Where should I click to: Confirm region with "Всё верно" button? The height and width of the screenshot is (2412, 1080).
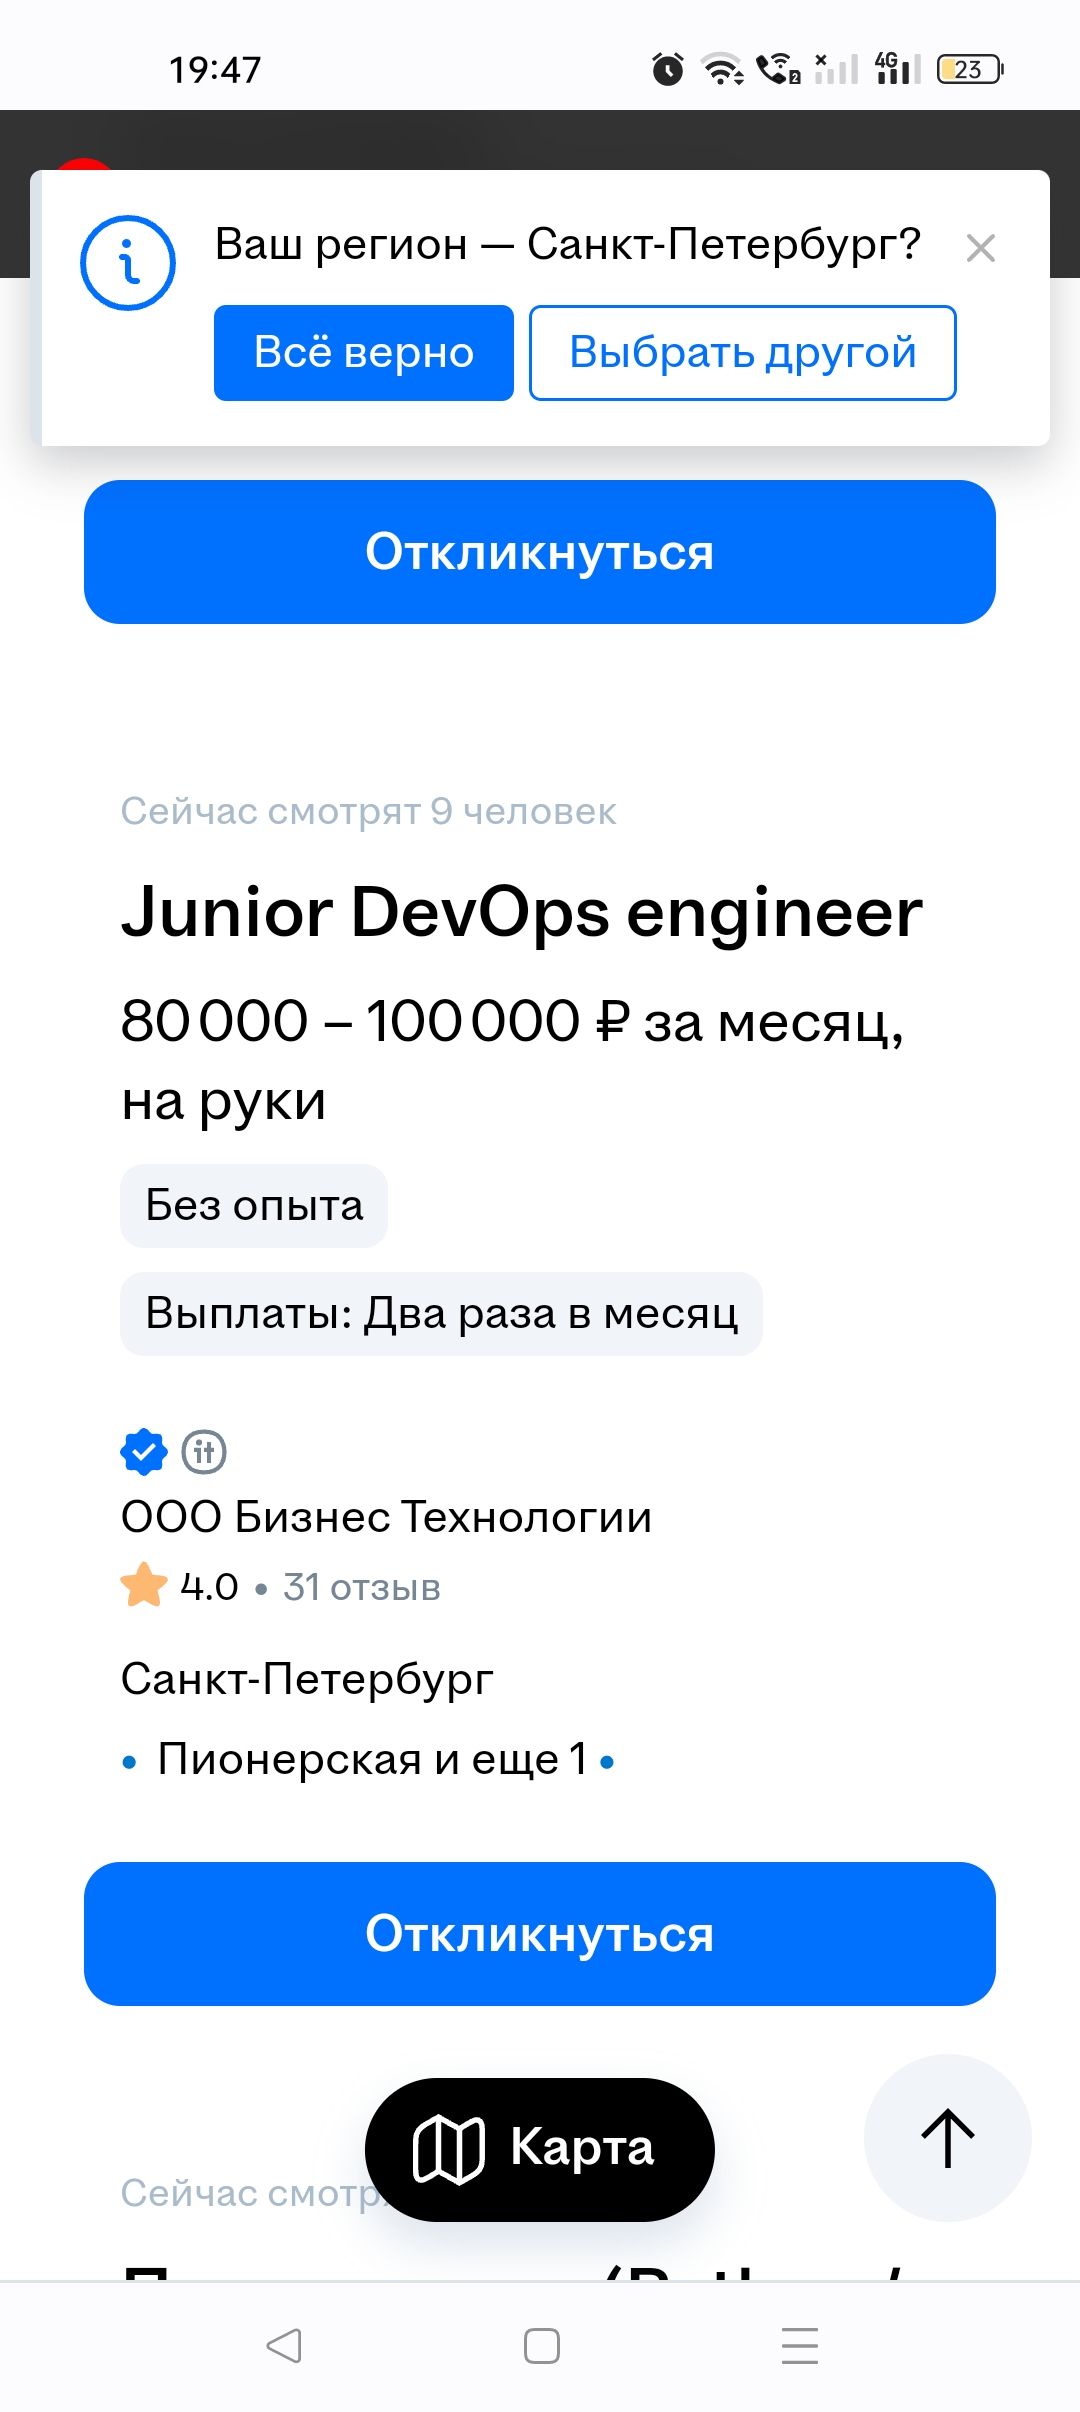[x=364, y=353]
